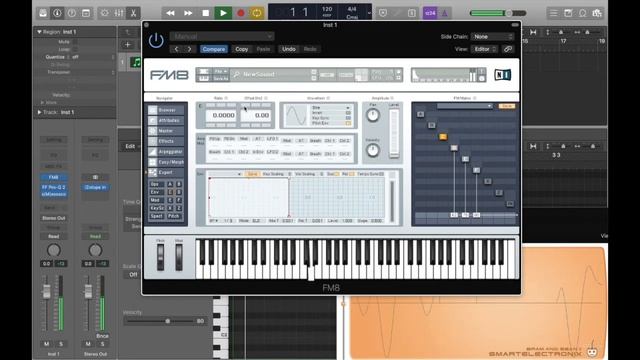Open Quick Help button in Logic toolbar

tap(71, 13)
